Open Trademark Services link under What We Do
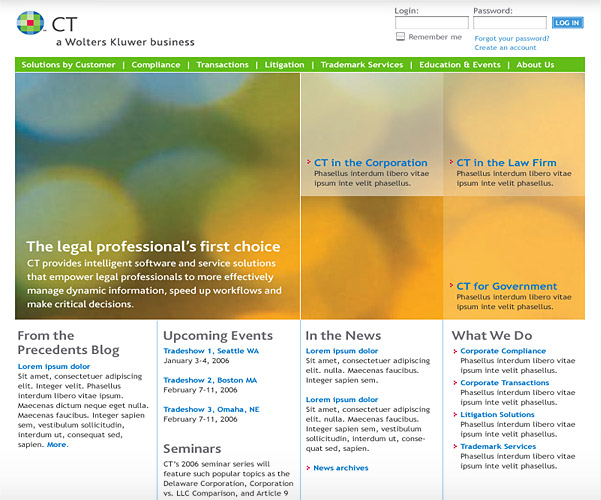This screenshot has width=601, height=500. point(498,446)
